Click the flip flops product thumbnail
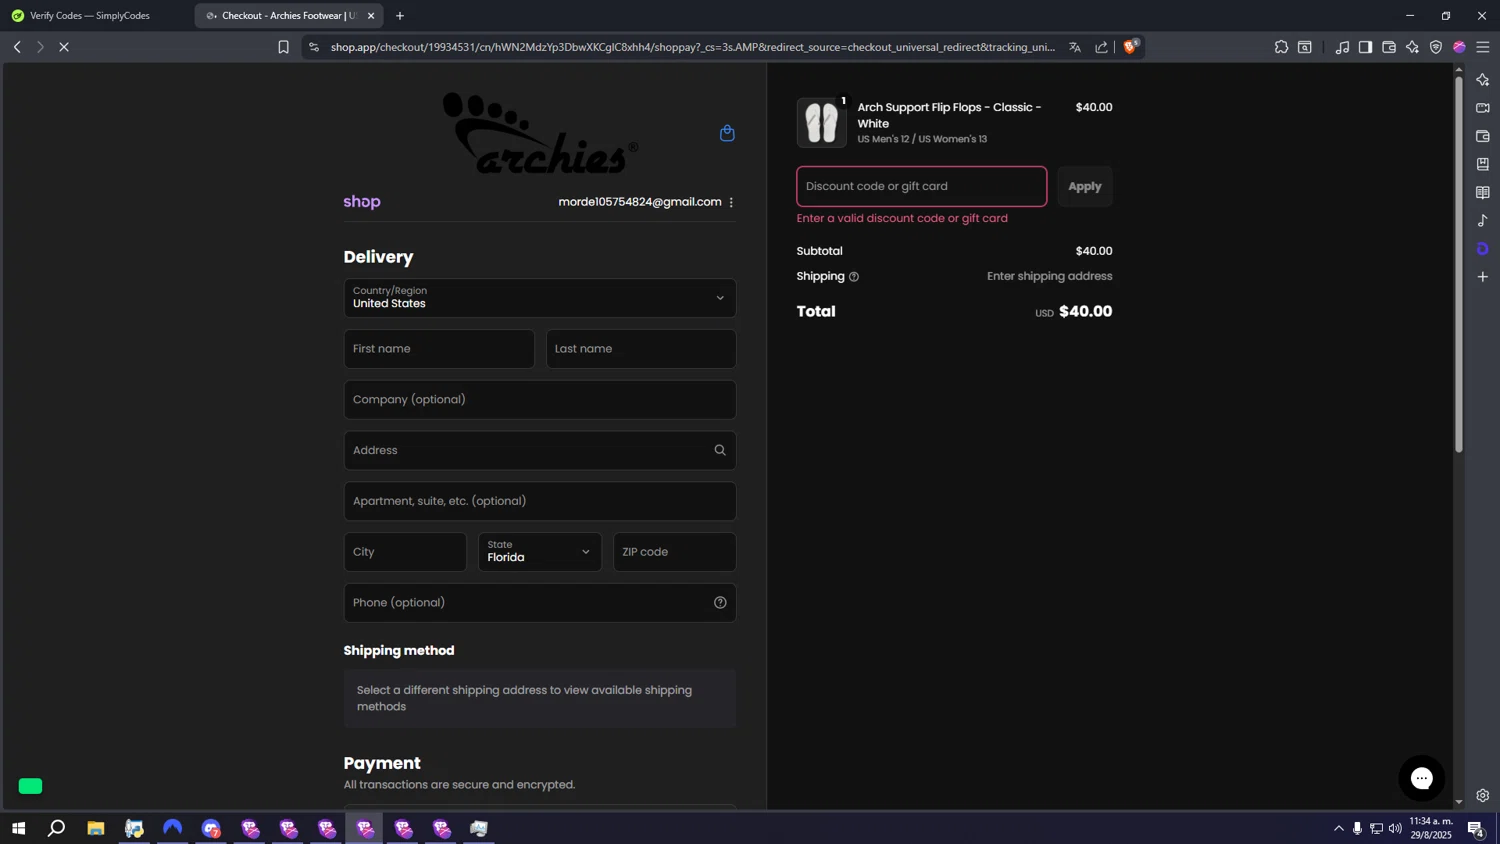Screen dimensions: 1500x844 tap(822, 123)
